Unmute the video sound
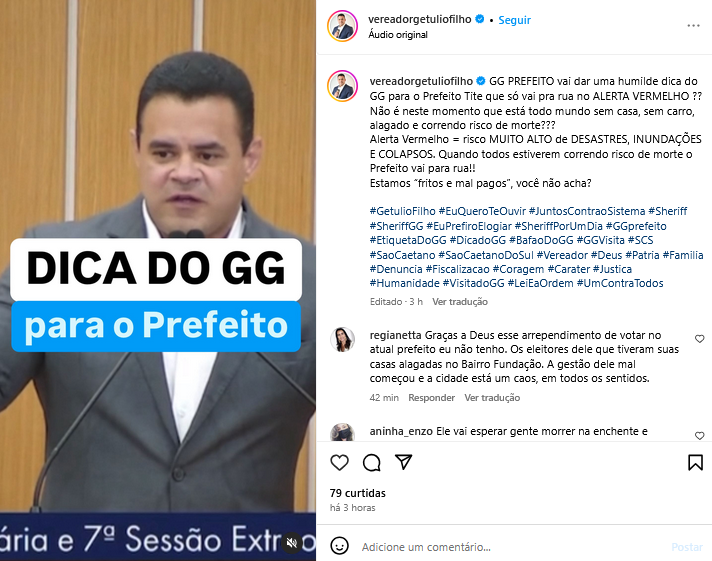The image size is (712, 561). pyautogui.click(x=292, y=543)
